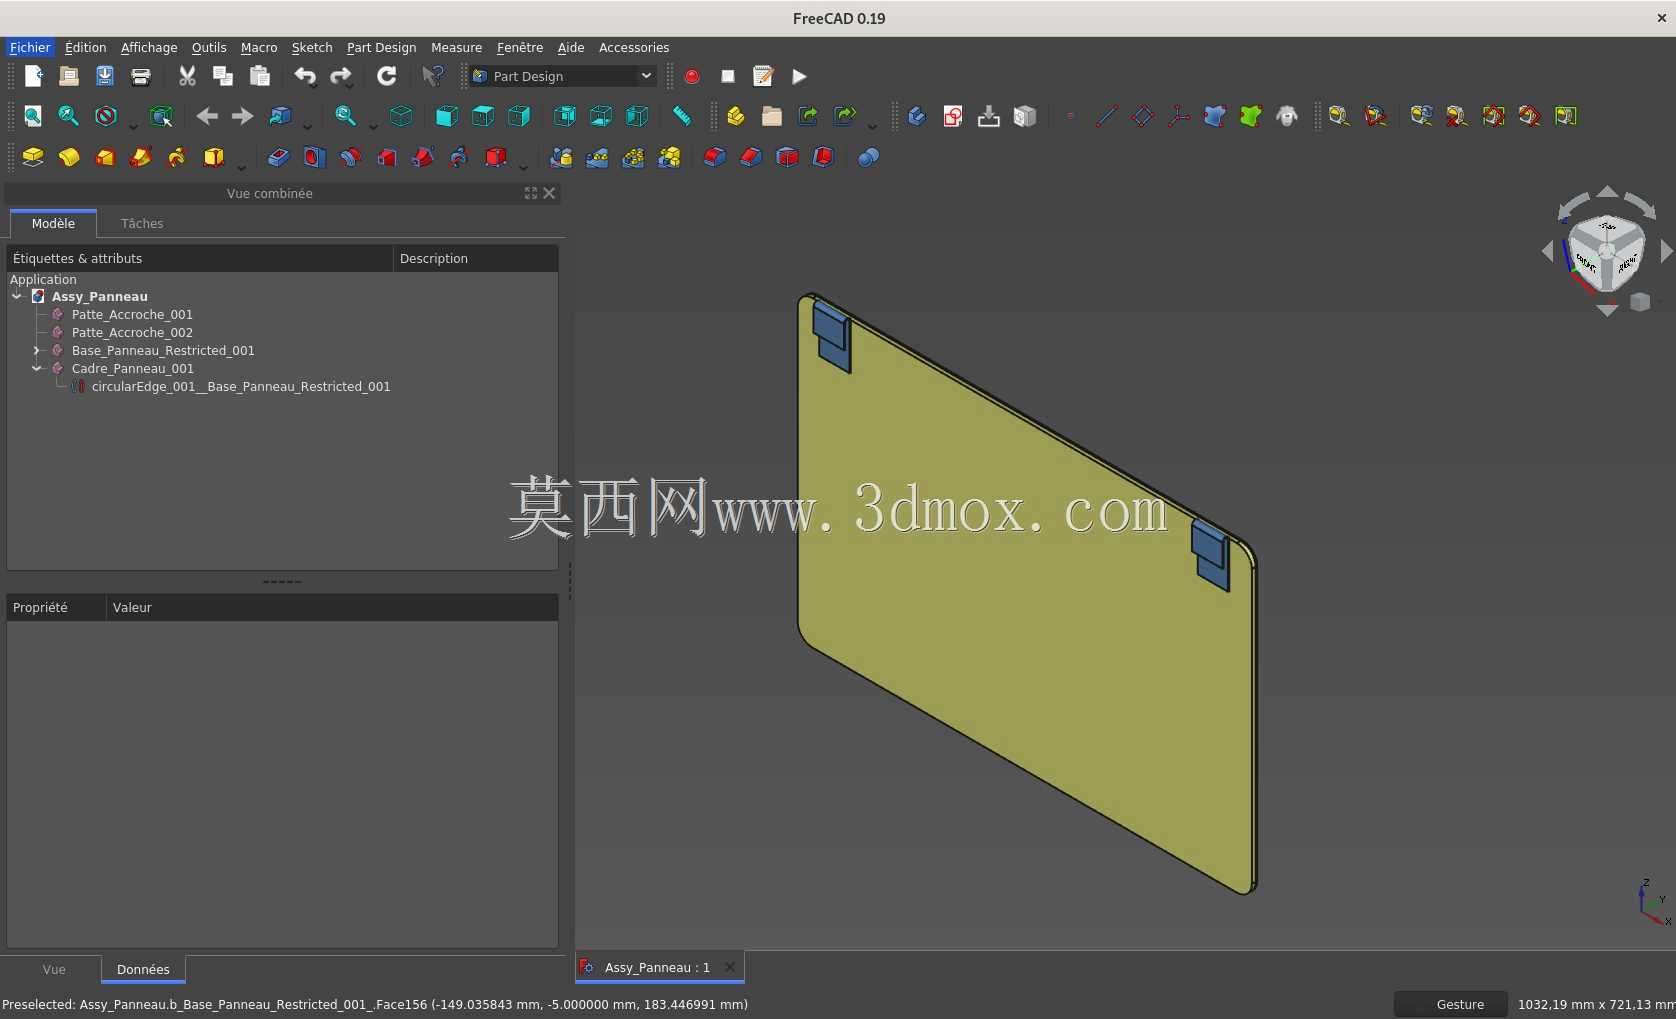Click the green Sub-Shape Binder icon

tap(1251, 116)
